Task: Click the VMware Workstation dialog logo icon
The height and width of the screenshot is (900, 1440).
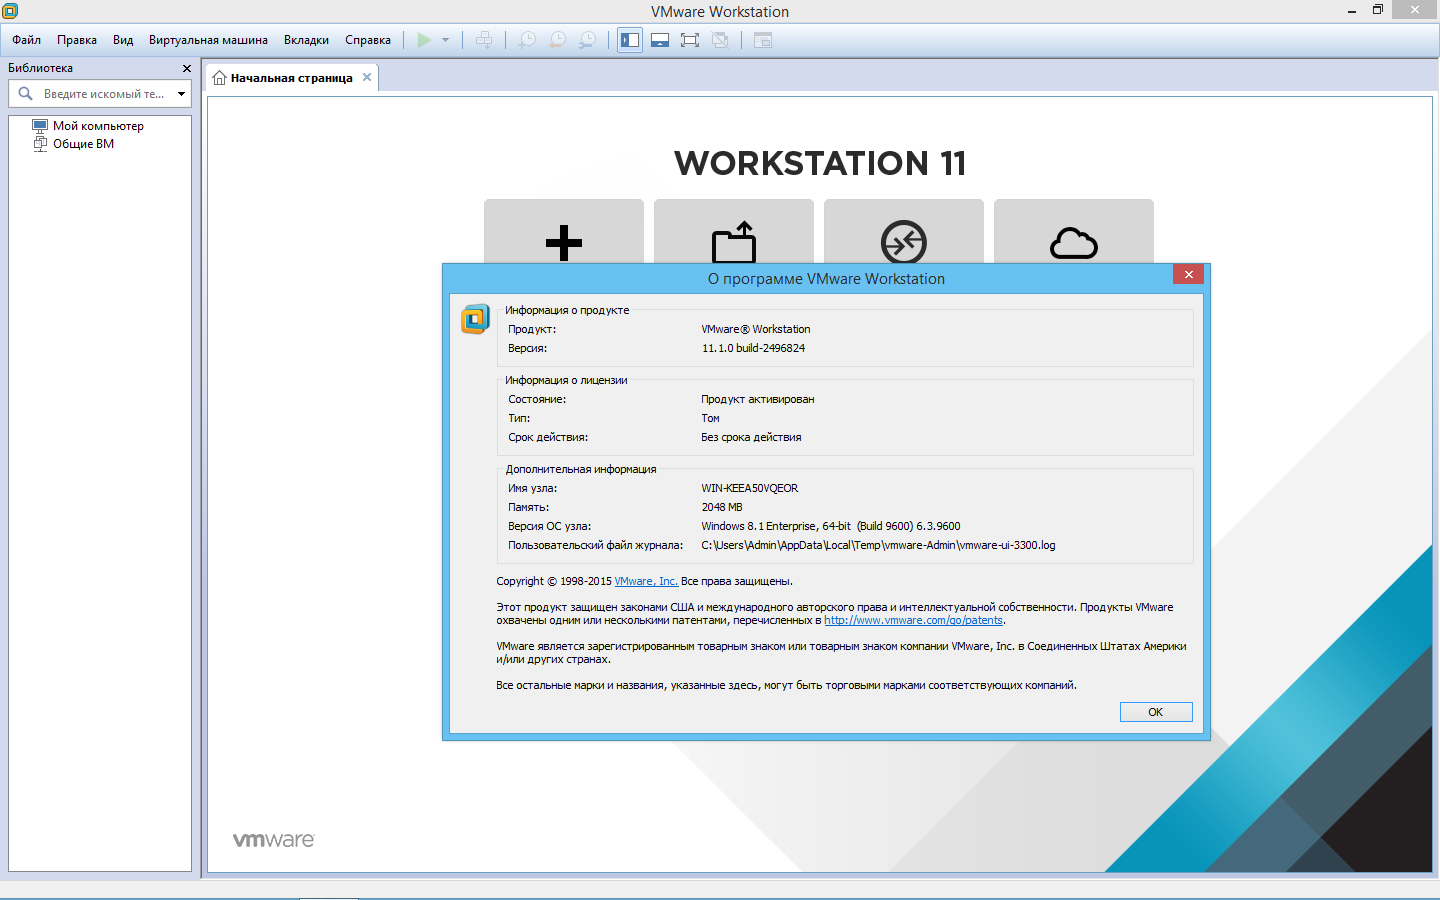Action: [475, 319]
